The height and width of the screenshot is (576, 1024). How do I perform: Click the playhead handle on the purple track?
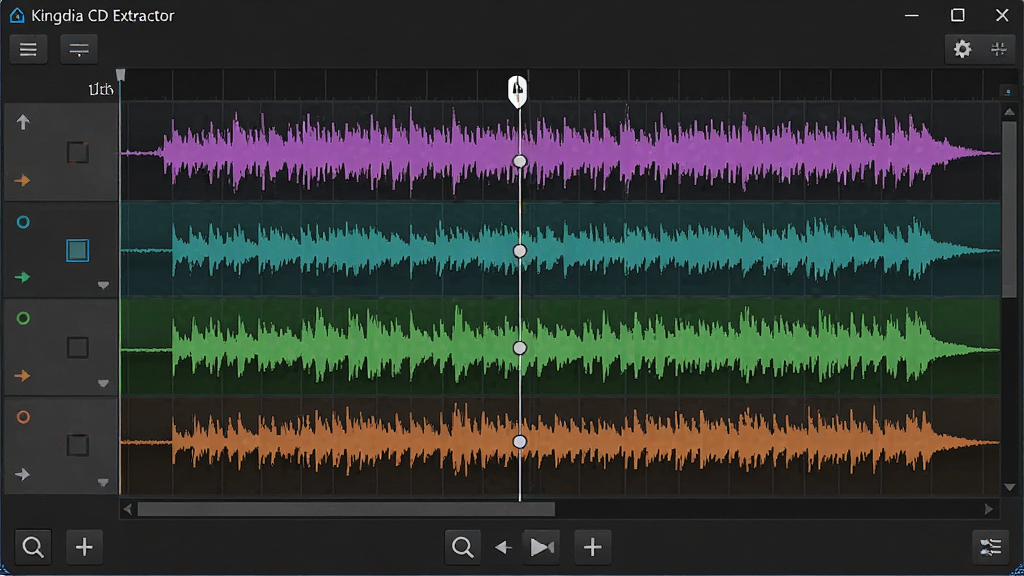(520, 161)
